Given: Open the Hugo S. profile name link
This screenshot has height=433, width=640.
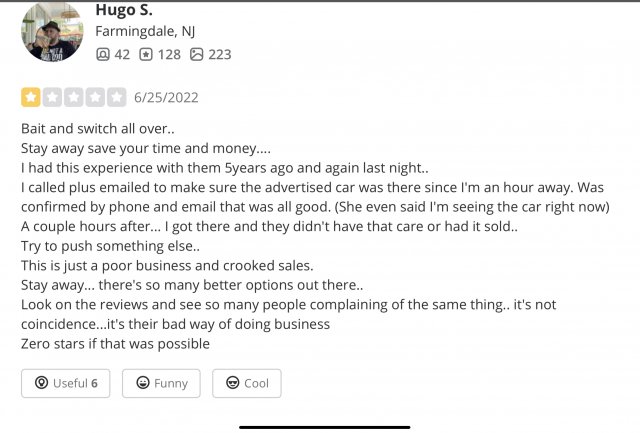Looking at the screenshot, I should tap(122, 9).
